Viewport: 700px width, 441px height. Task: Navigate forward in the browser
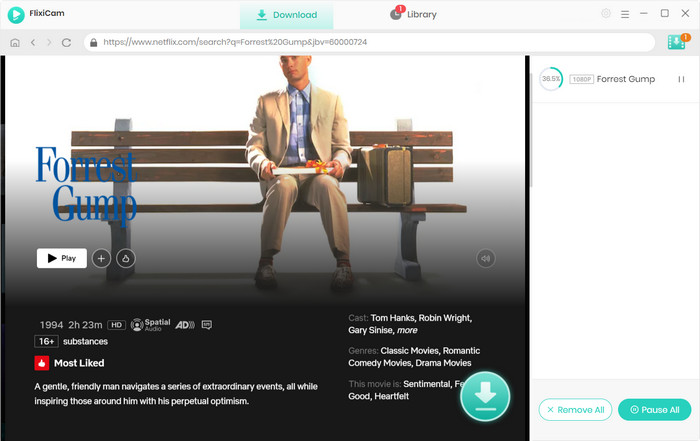[x=49, y=42]
